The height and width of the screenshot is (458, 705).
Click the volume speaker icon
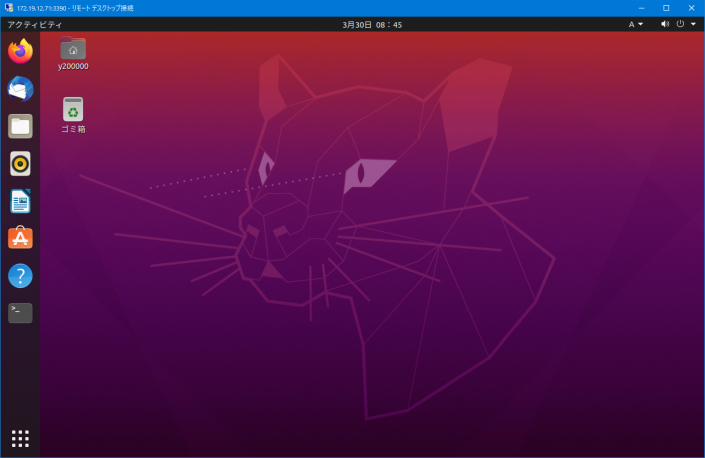[665, 24]
